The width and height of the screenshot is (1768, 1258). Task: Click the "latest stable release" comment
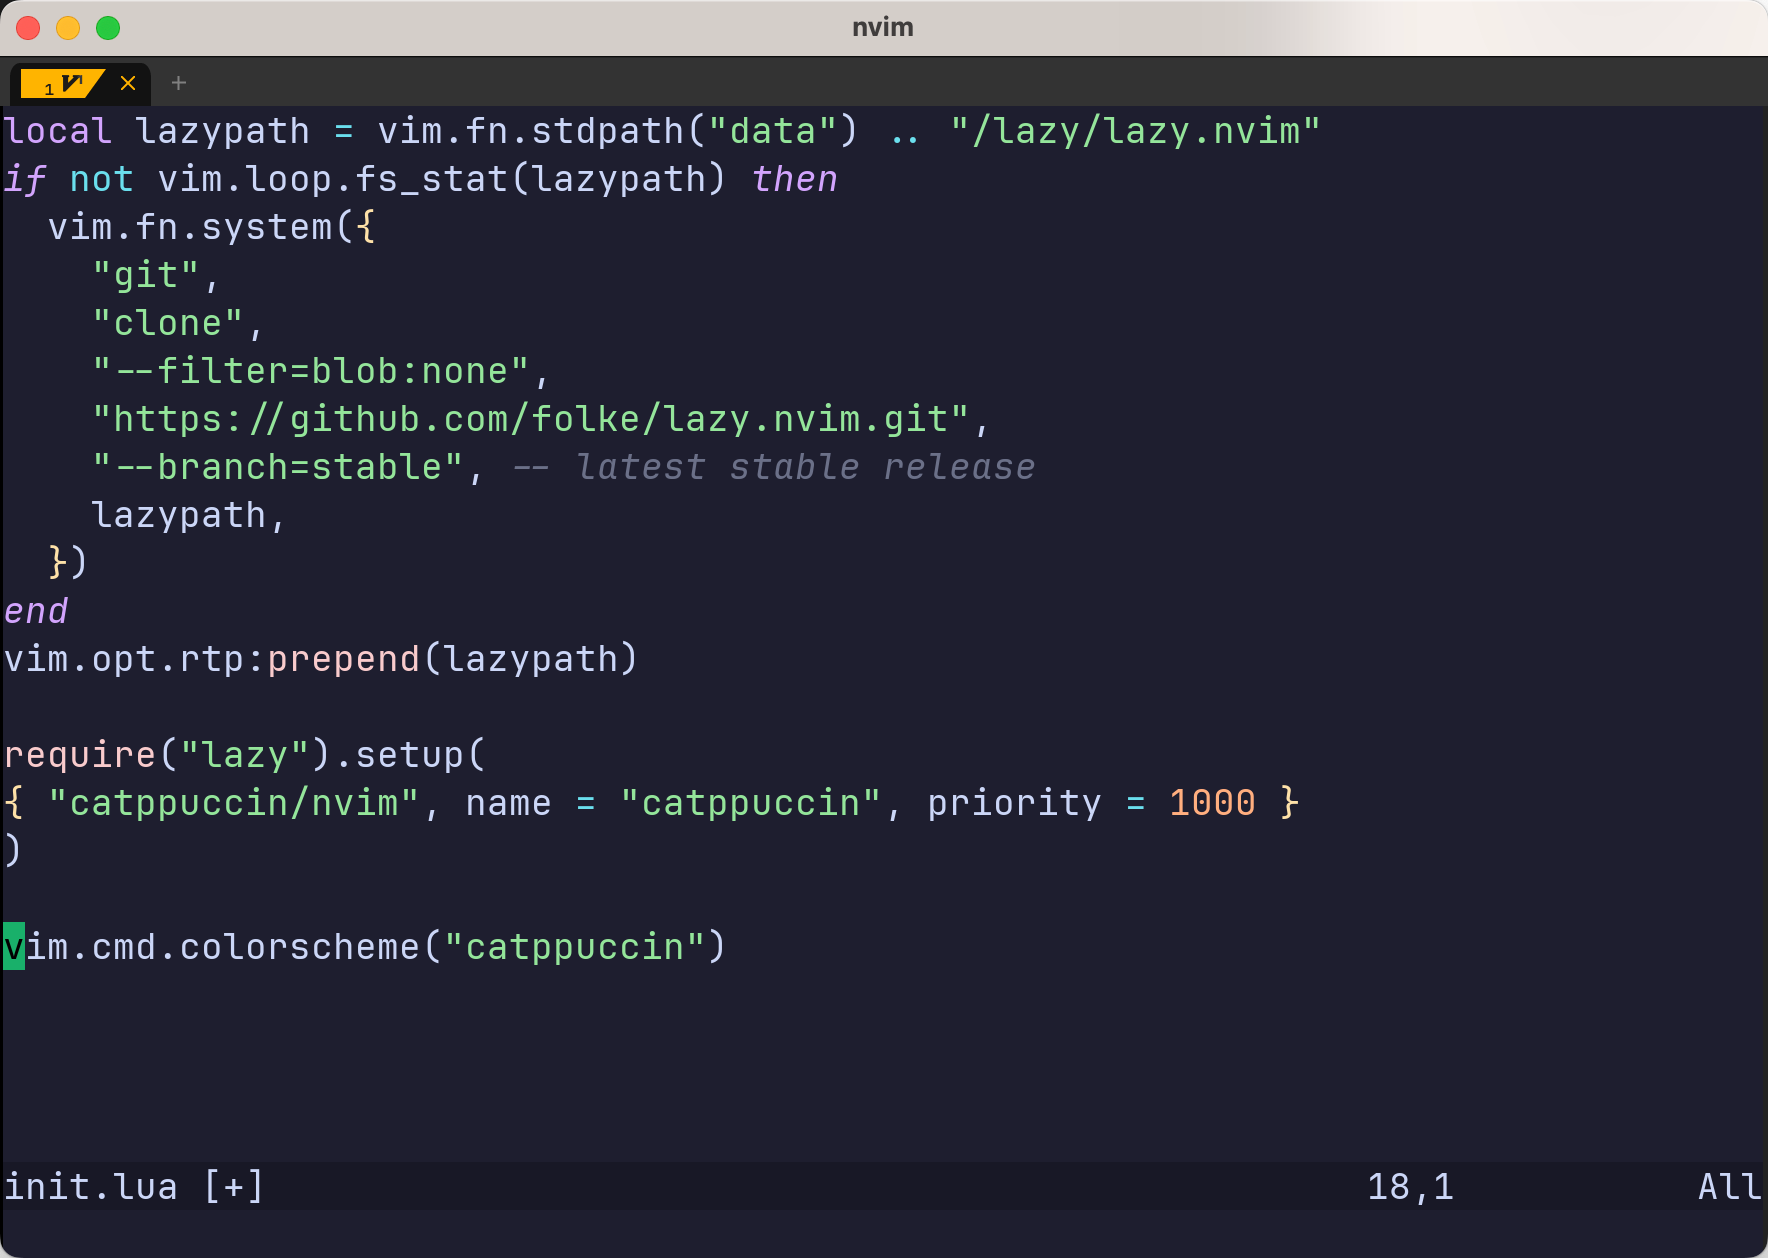tap(805, 468)
